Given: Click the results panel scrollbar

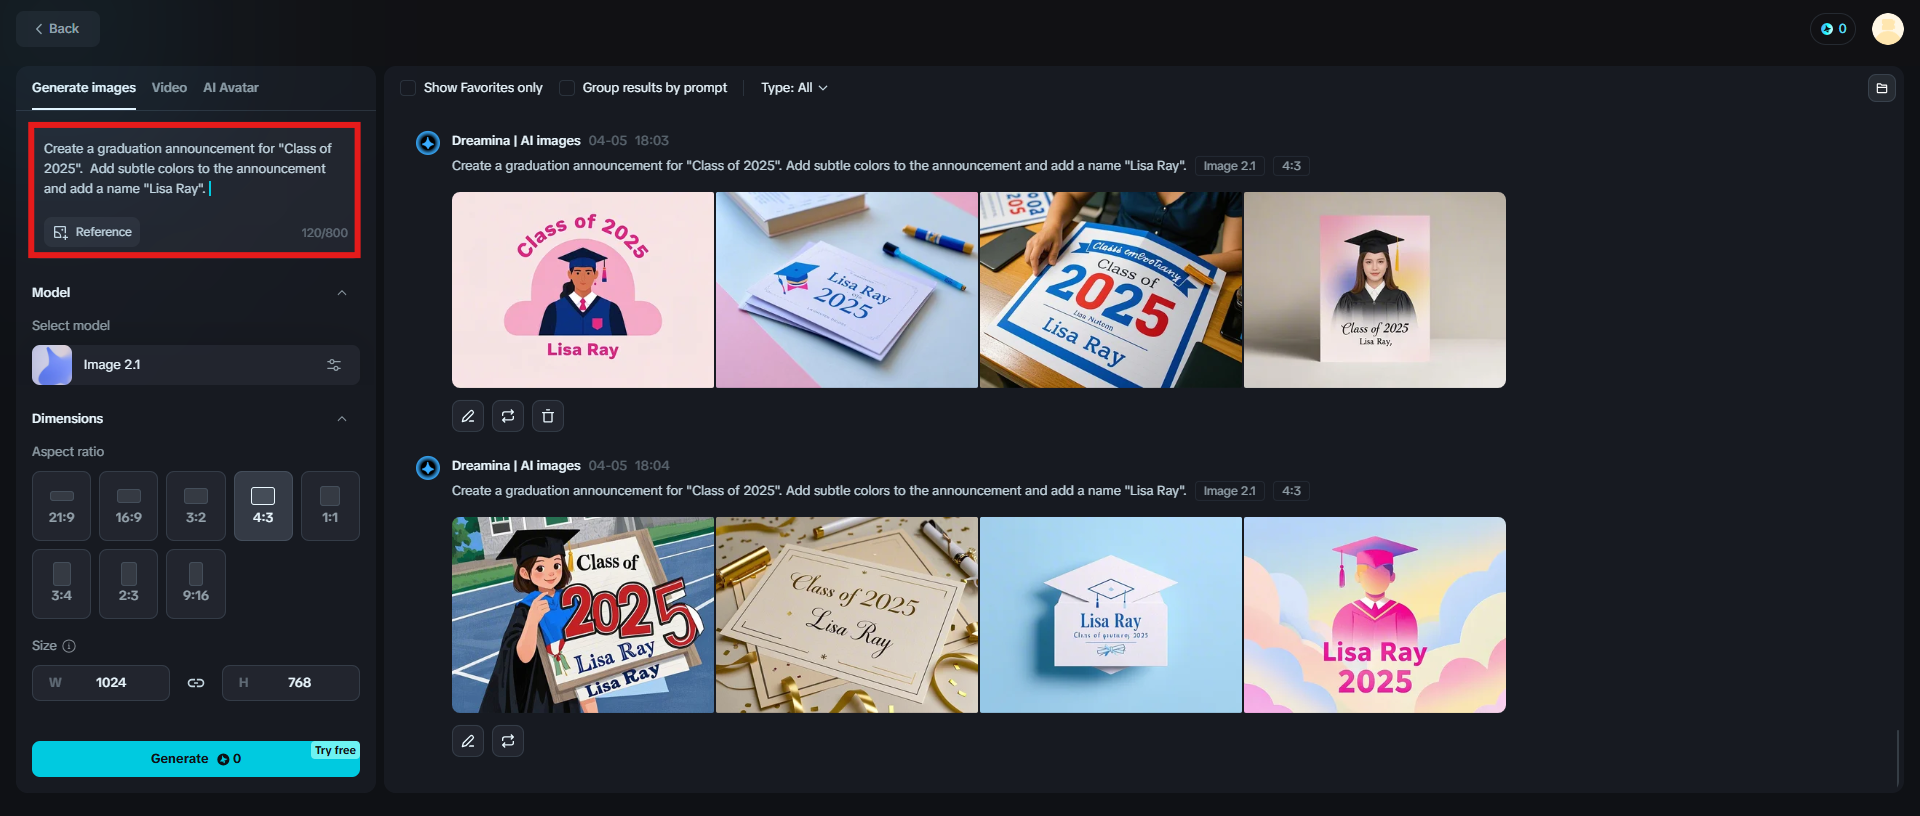Looking at the screenshot, I should point(1897,758).
